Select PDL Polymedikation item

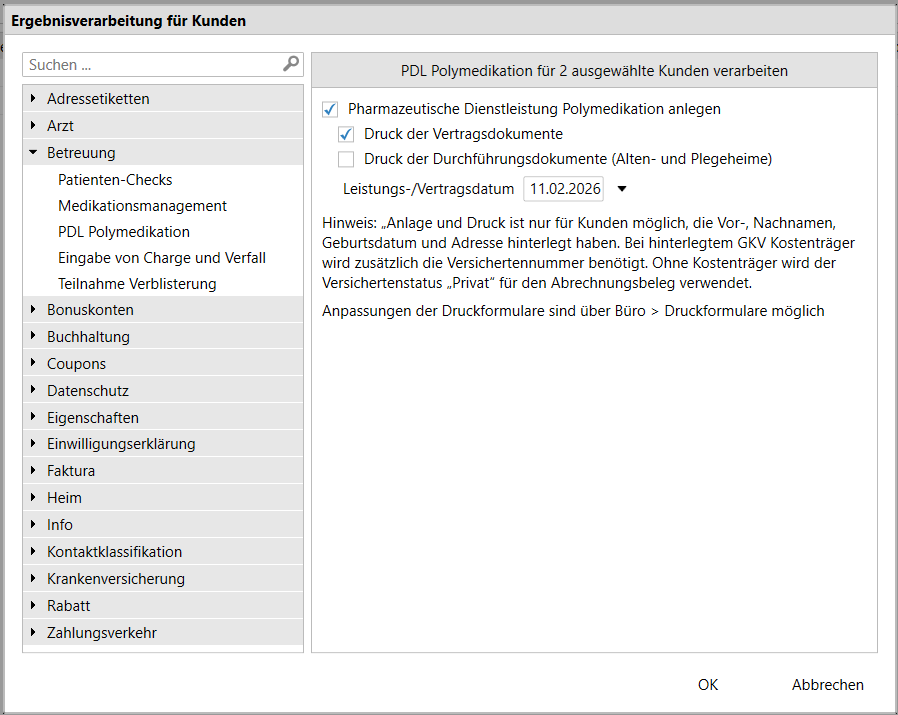click(x=124, y=232)
